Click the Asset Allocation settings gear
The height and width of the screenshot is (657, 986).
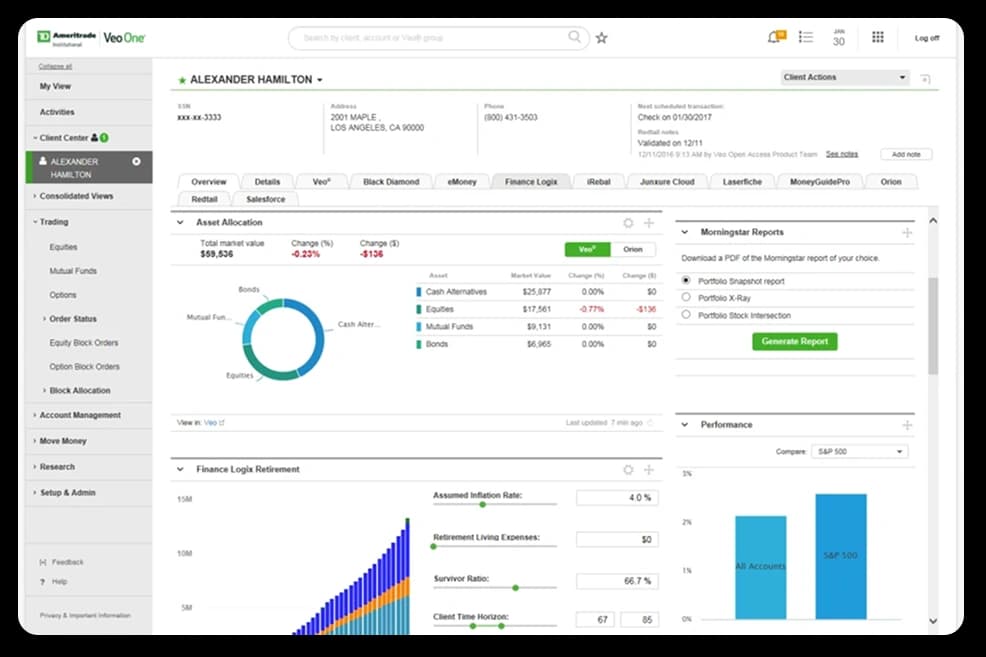point(628,223)
